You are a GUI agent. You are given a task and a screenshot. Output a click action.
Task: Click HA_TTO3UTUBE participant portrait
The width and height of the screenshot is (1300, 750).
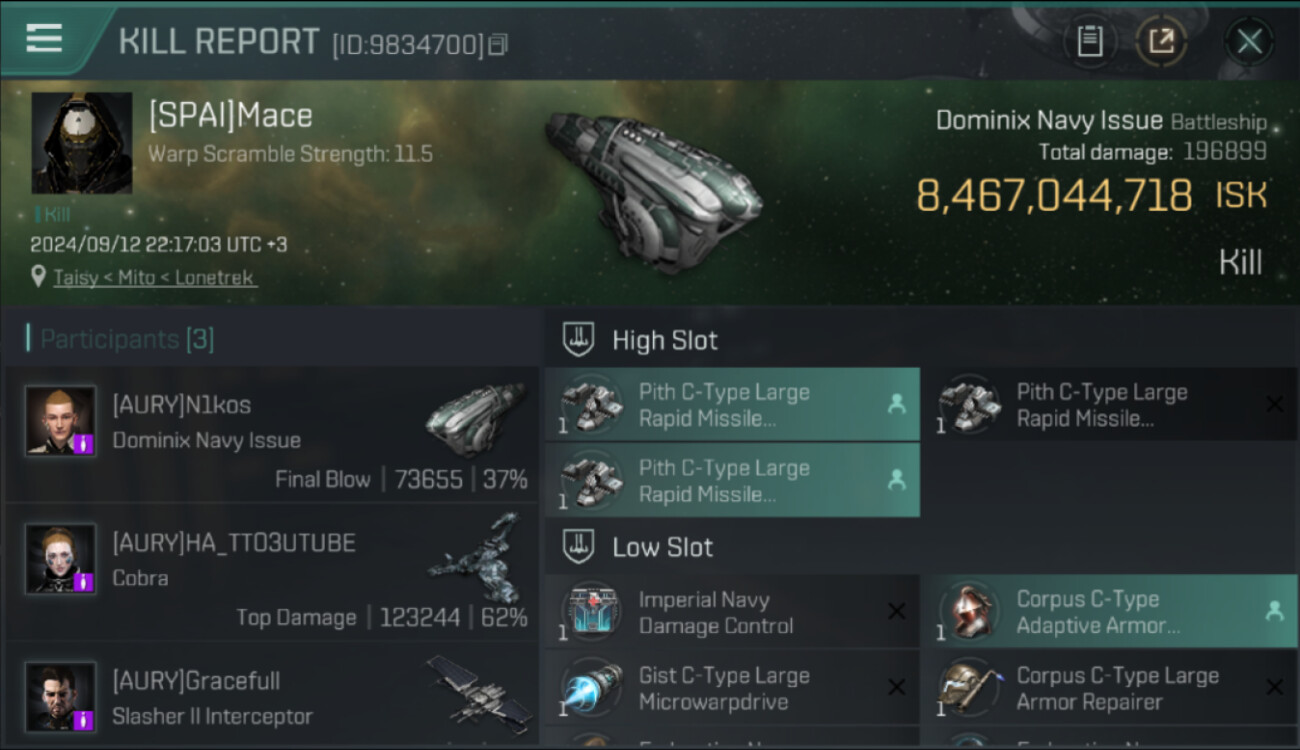click(61, 558)
